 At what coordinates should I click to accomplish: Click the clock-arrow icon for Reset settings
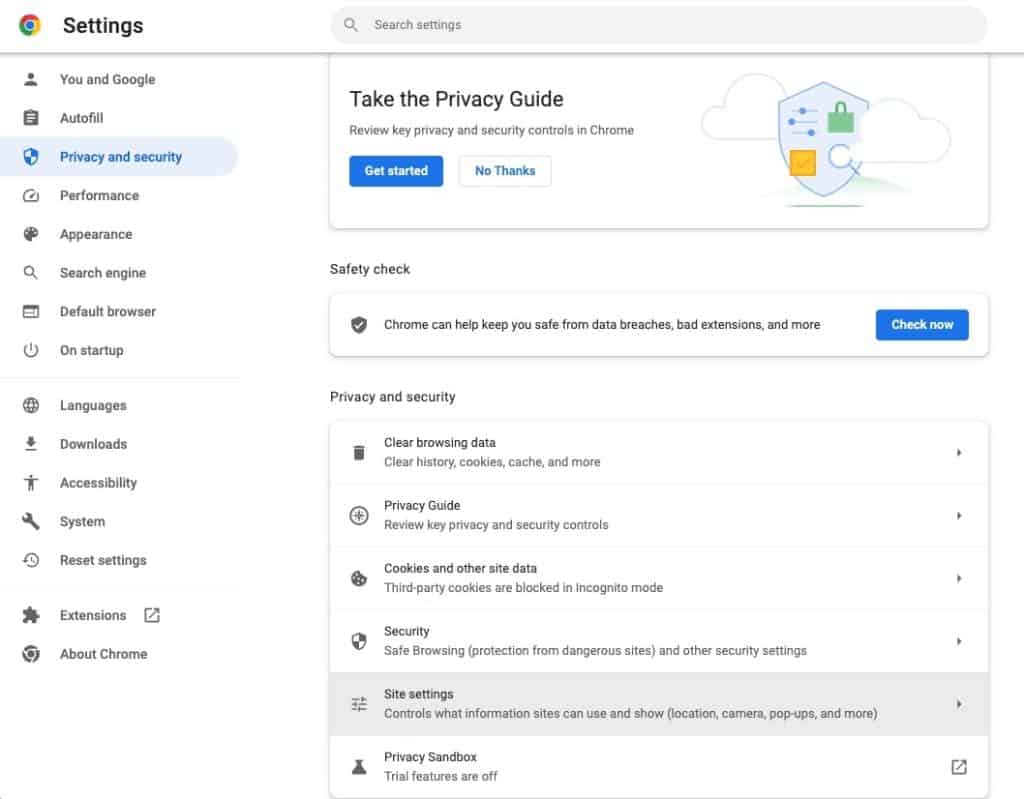tap(31, 560)
